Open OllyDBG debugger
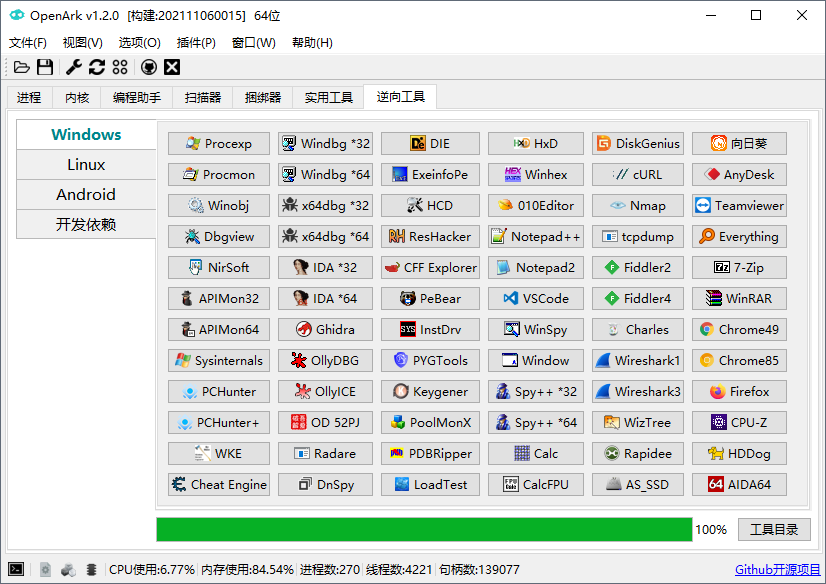 (326, 361)
